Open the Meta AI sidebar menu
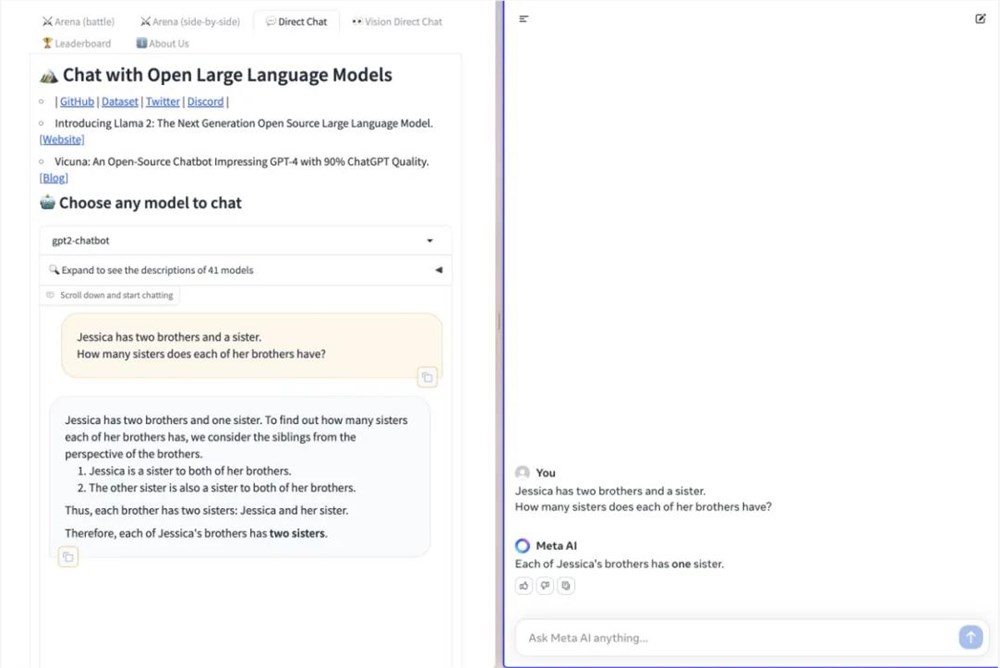Screen dimensions: 1000x668 524,19
